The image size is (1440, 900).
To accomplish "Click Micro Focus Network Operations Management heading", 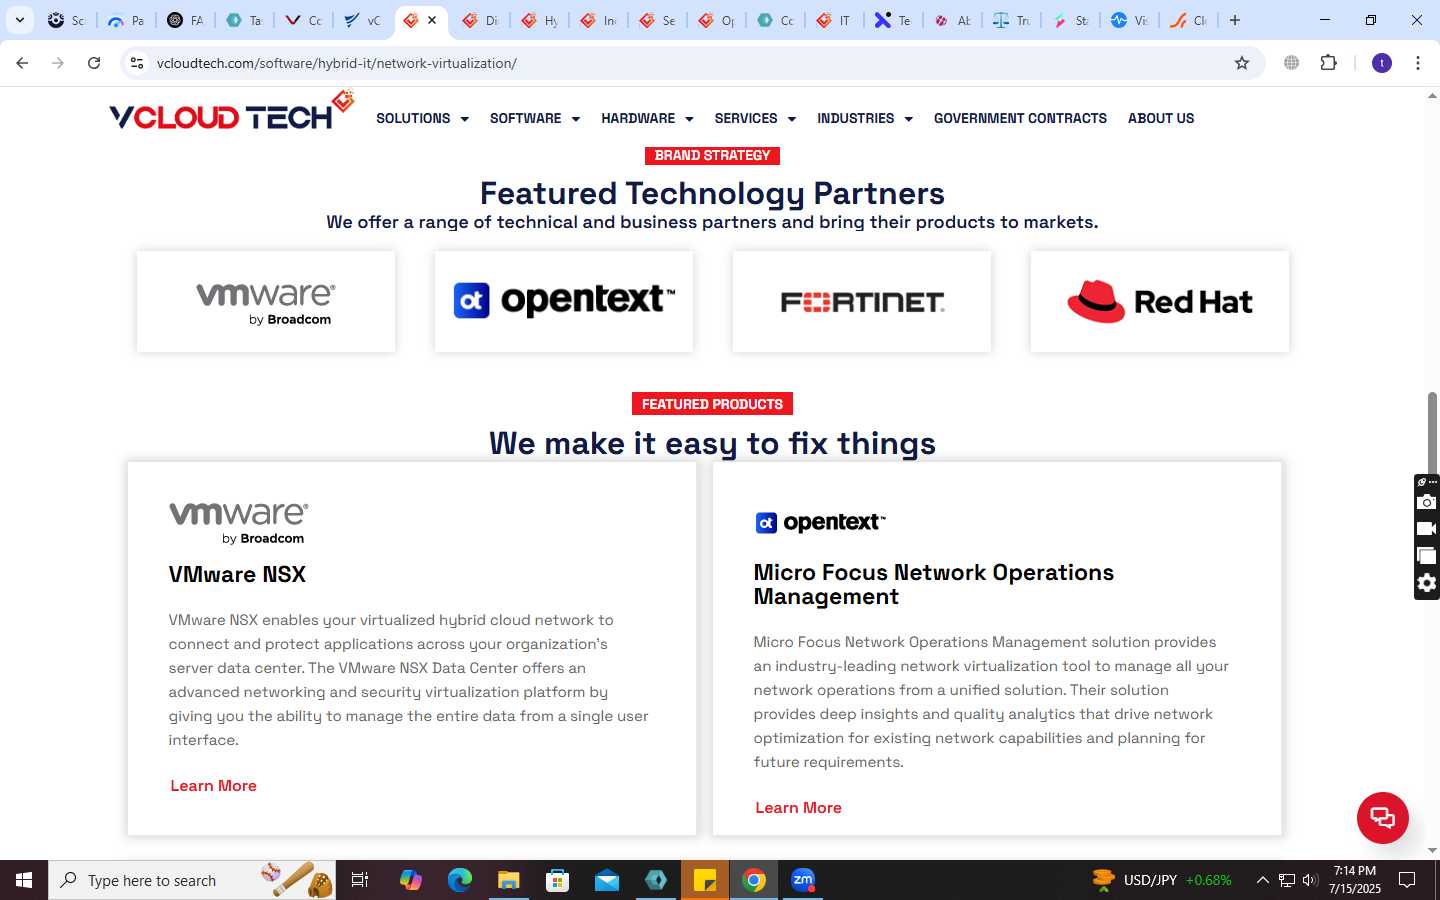I will pyautogui.click(x=933, y=584).
